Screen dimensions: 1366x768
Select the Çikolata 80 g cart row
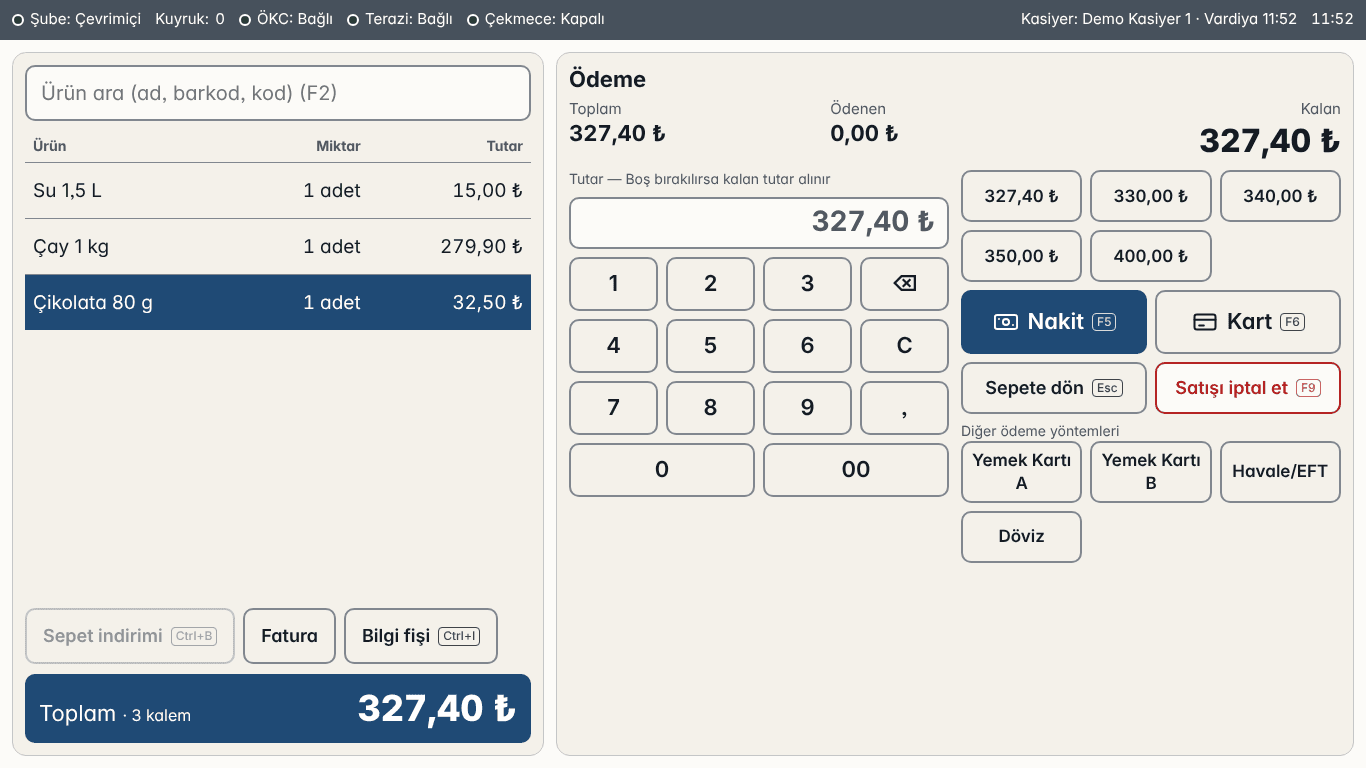278,302
